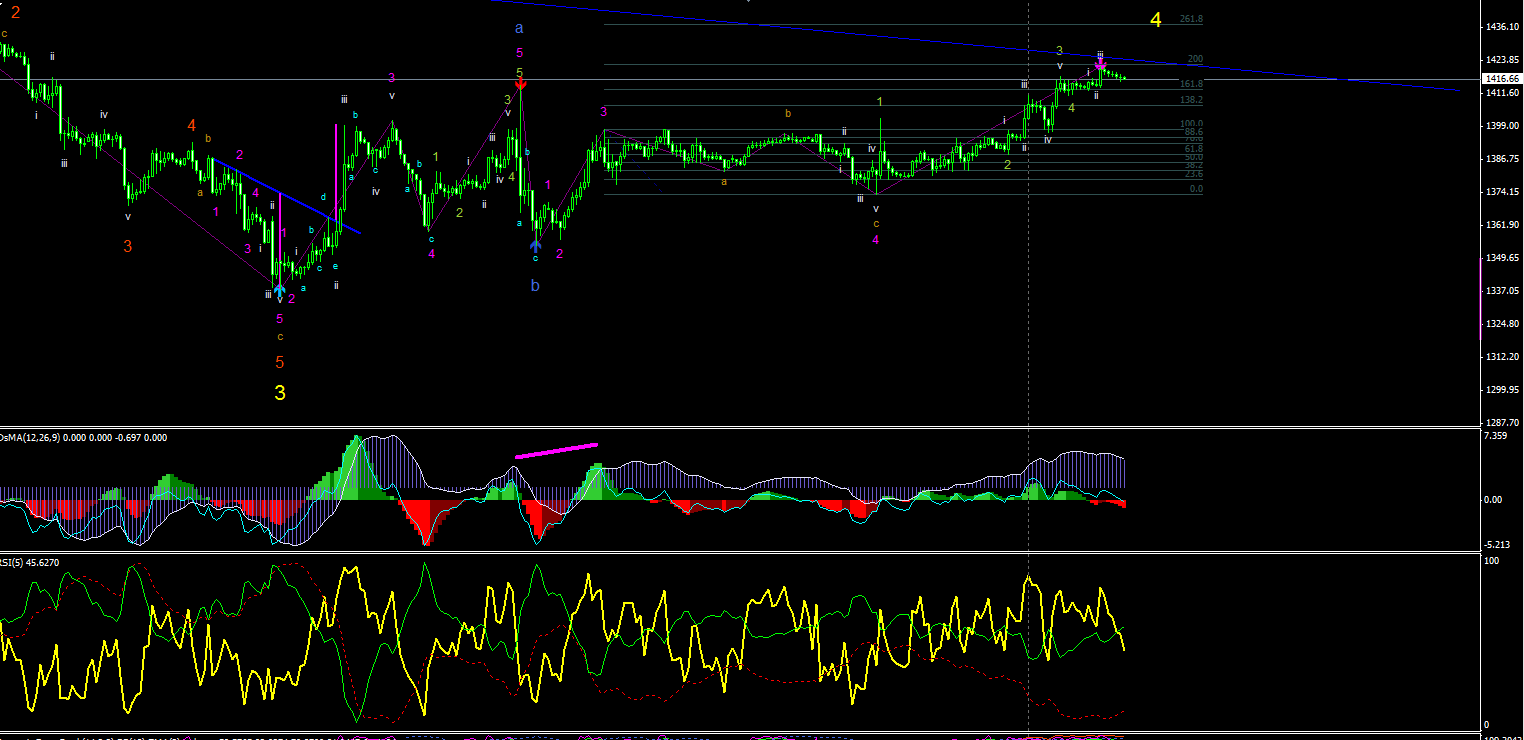
Task: Click the 1399.00 price axis label
Action: coord(1503,126)
